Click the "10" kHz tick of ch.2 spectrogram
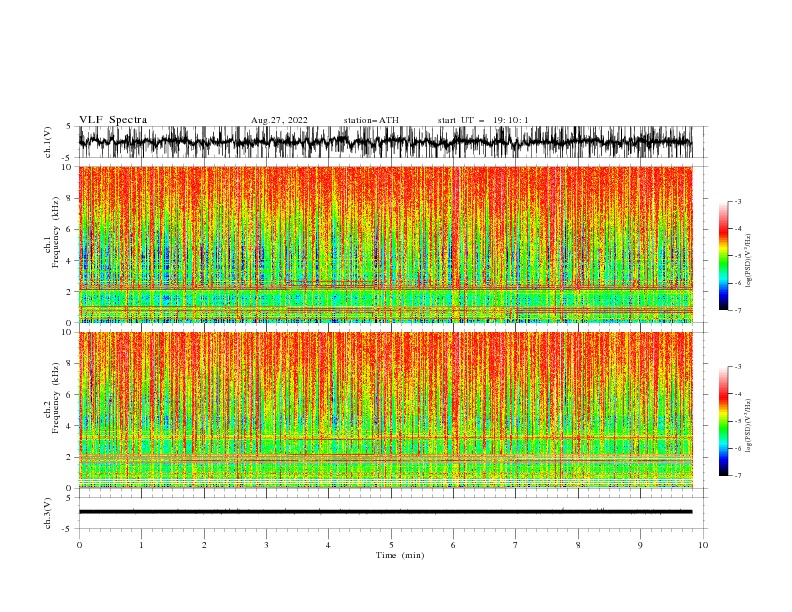 tap(68, 332)
